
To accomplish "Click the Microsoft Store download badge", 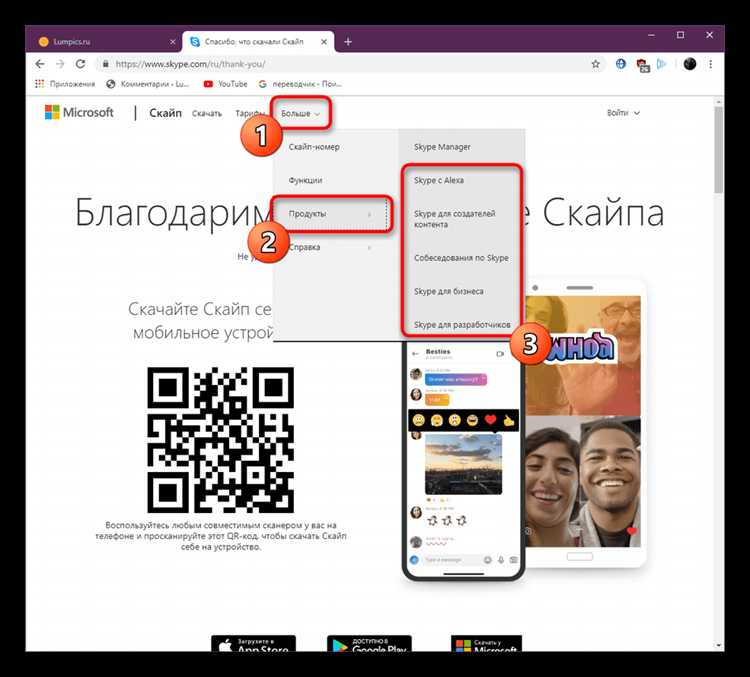I will pyautogui.click(x=486, y=644).
